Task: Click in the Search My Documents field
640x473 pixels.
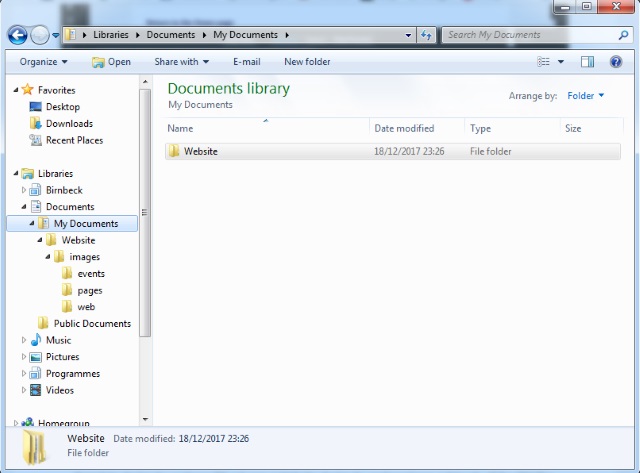Action: click(x=525, y=35)
